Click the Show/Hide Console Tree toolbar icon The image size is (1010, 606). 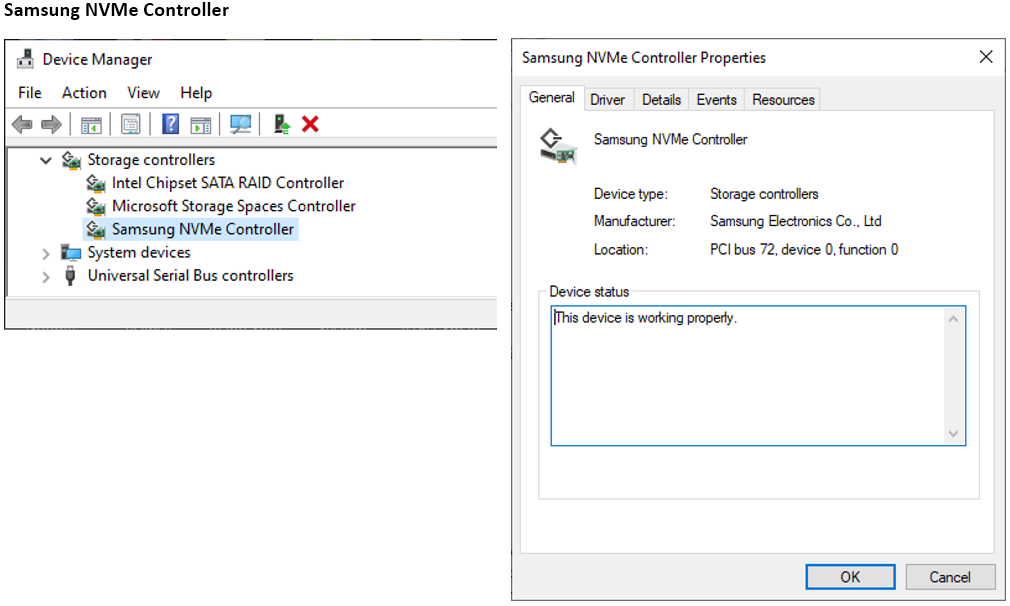[x=91, y=125]
